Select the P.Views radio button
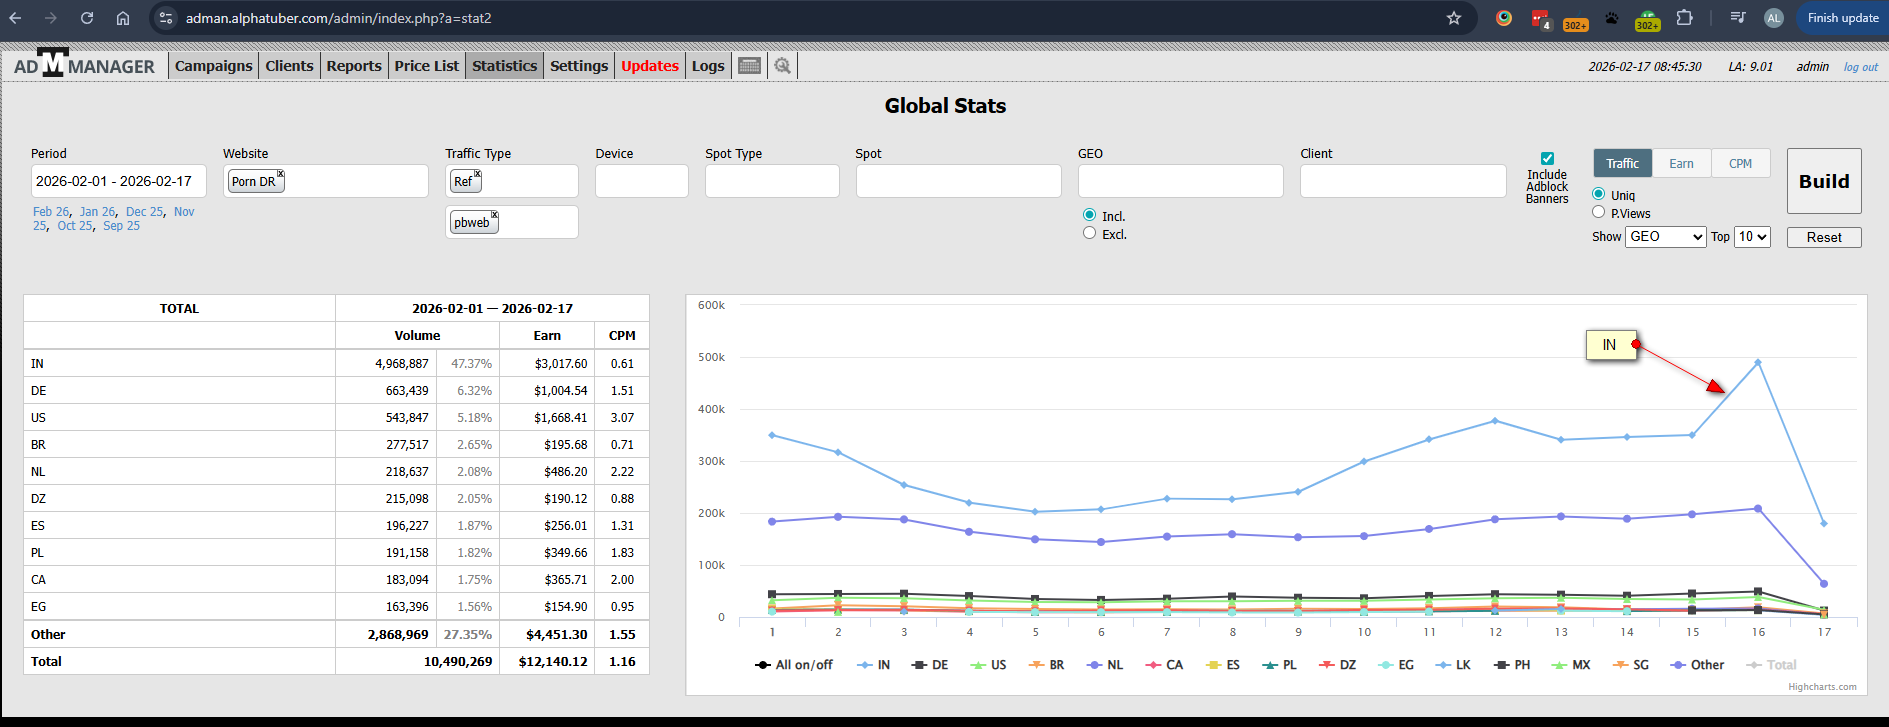Screen dimensions: 1889x727 click(1598, 212)
